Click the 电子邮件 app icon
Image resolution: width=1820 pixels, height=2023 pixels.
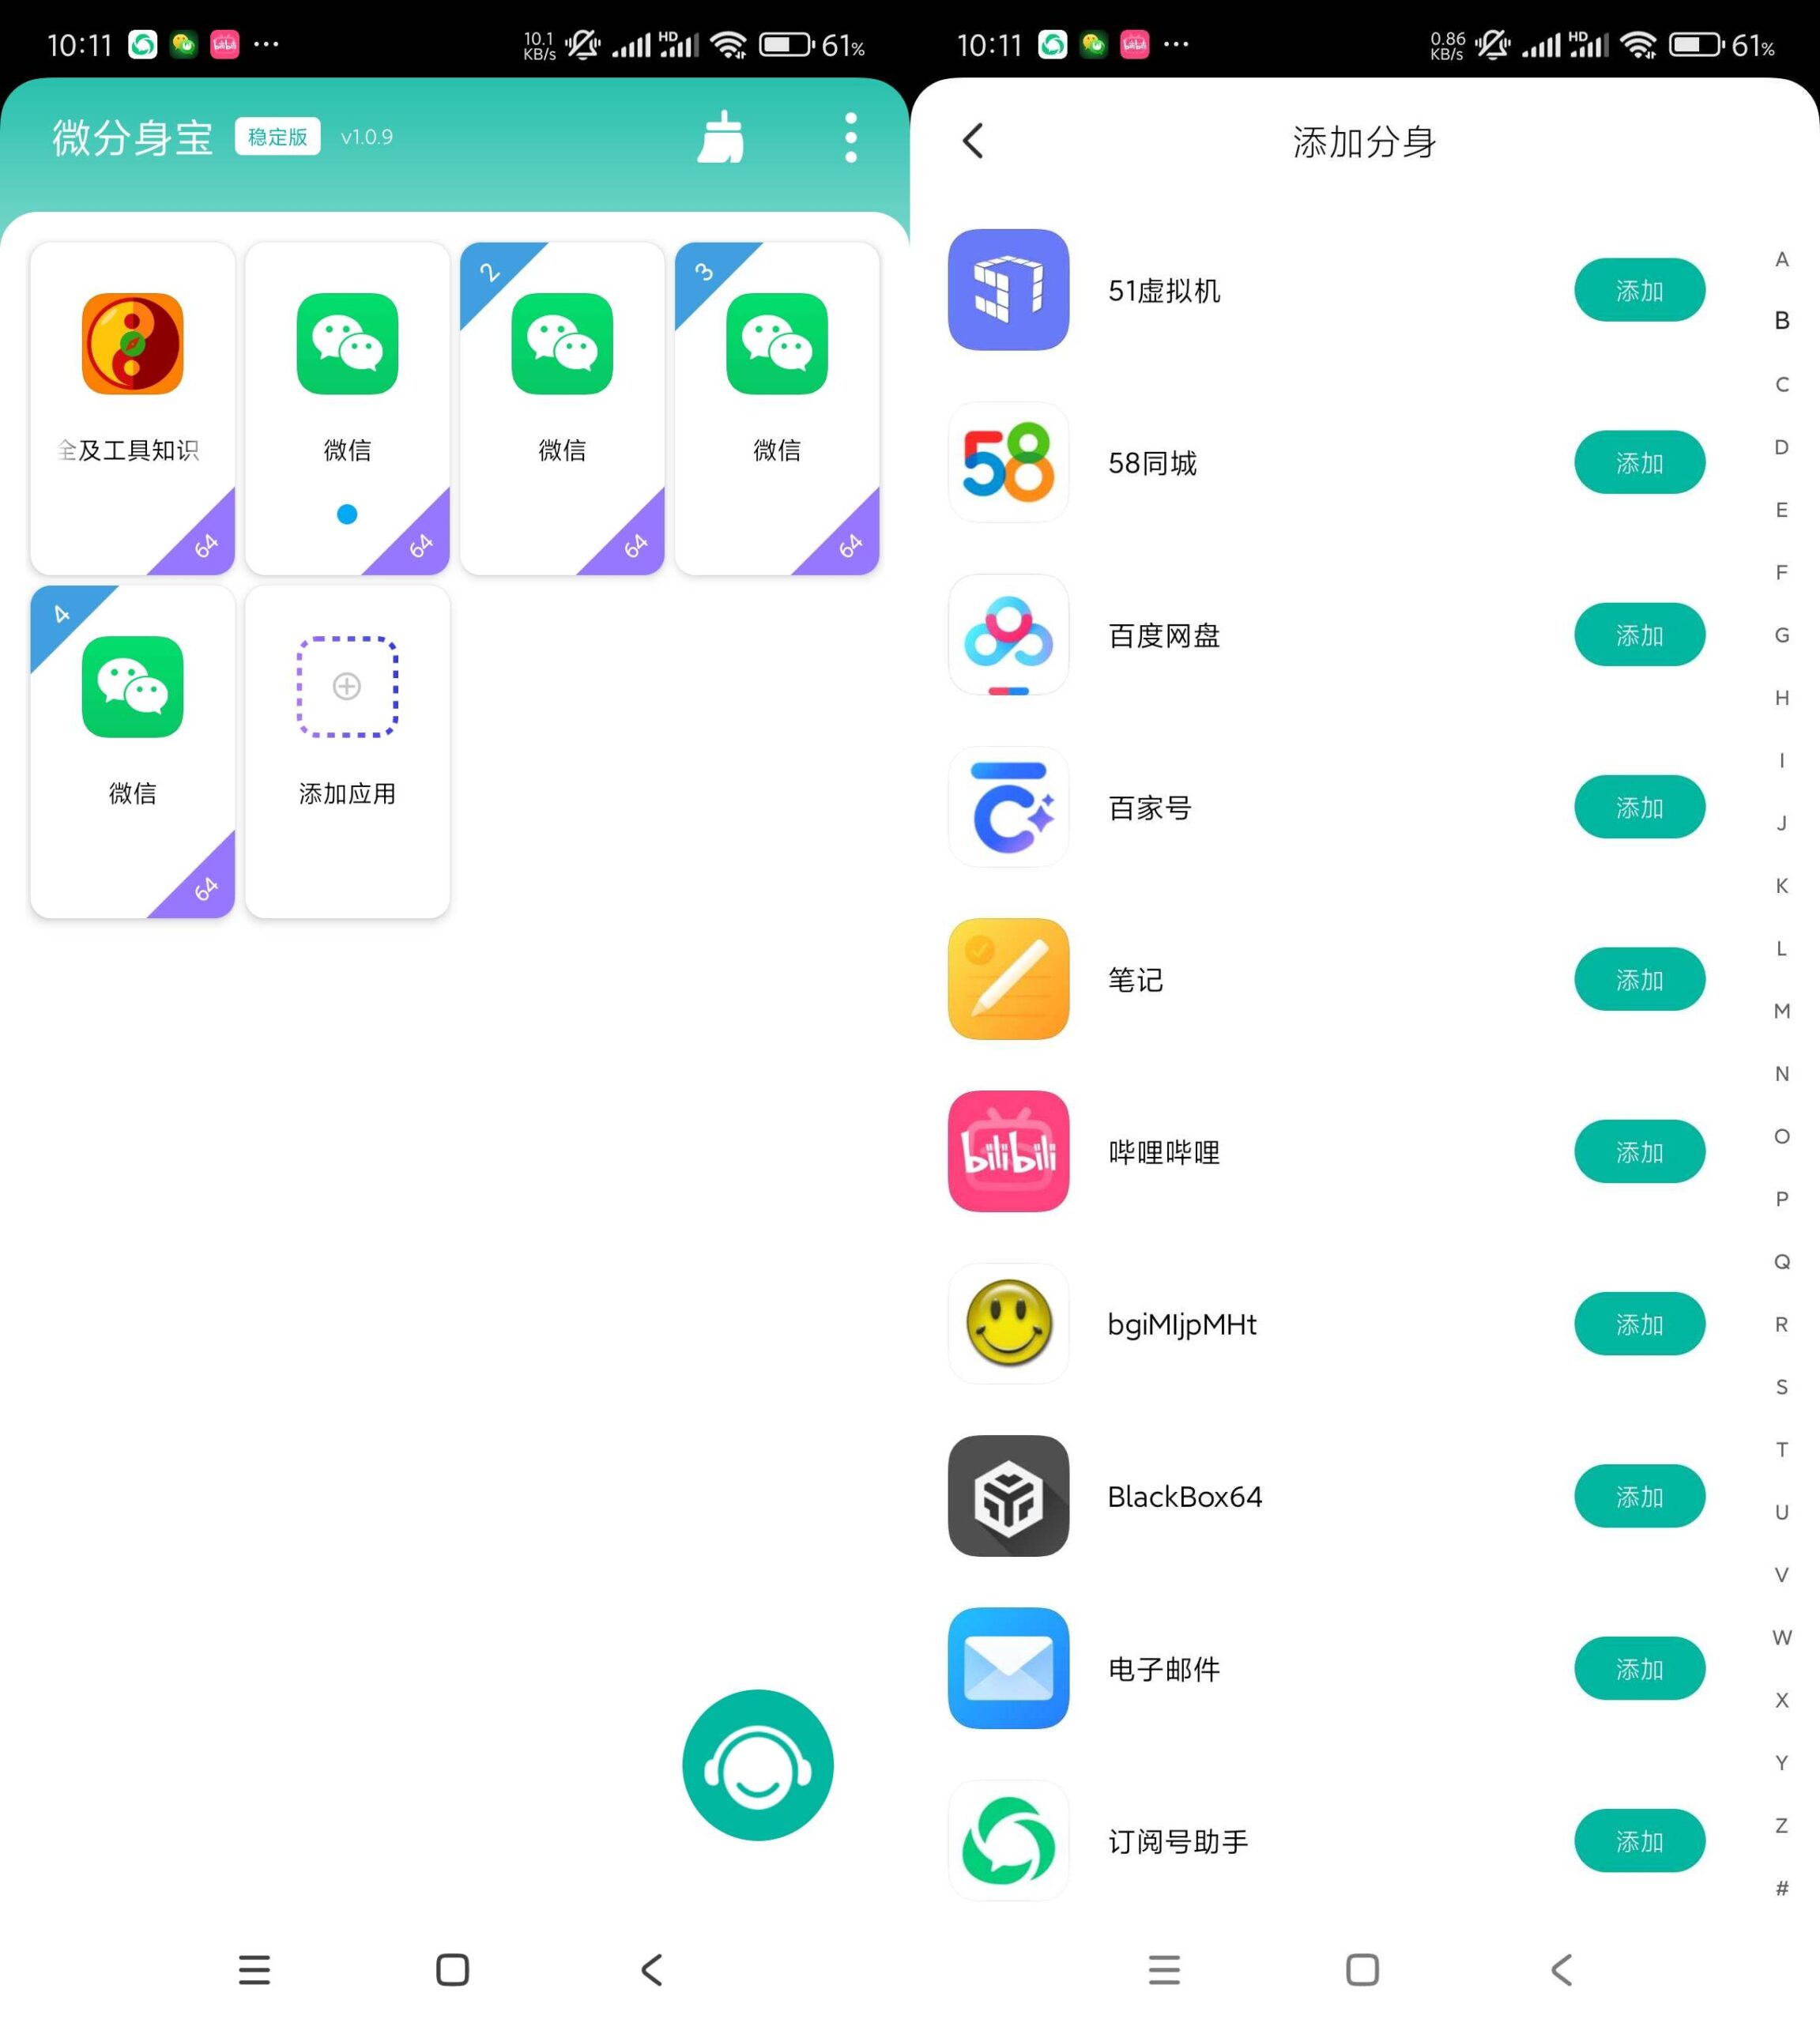[1008, 1667]
